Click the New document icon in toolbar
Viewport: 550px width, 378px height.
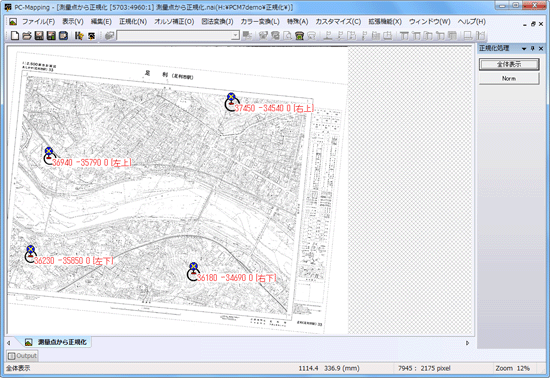tap(15, 35)
